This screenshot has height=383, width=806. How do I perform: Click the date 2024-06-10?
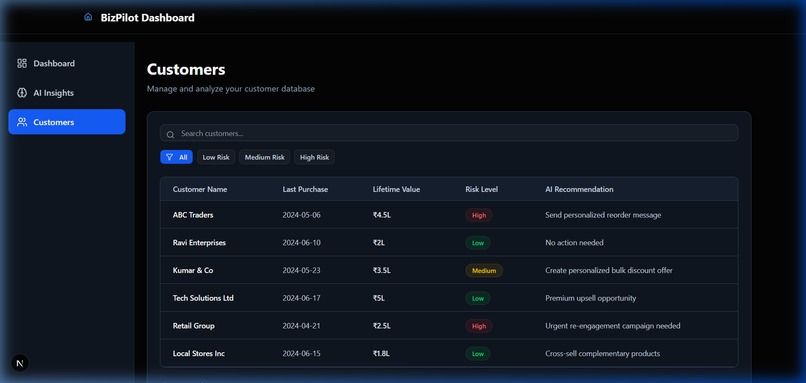point(301,243)
